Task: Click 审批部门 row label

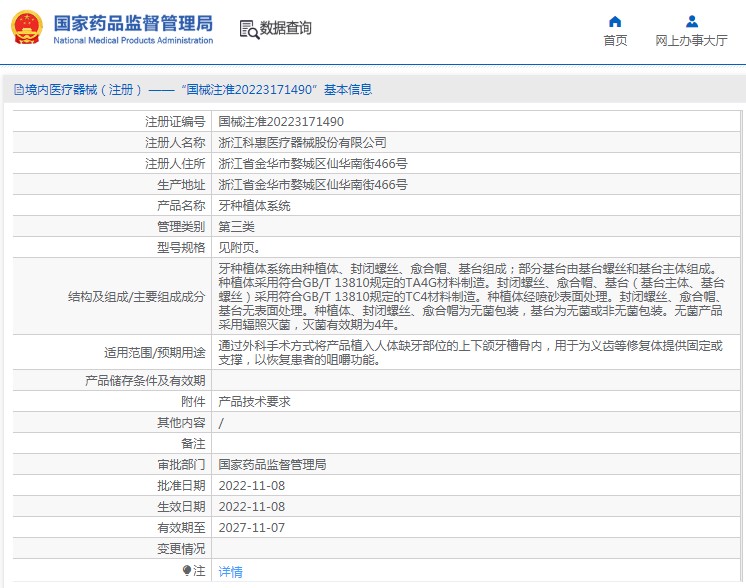Action: tap(181, 464)
